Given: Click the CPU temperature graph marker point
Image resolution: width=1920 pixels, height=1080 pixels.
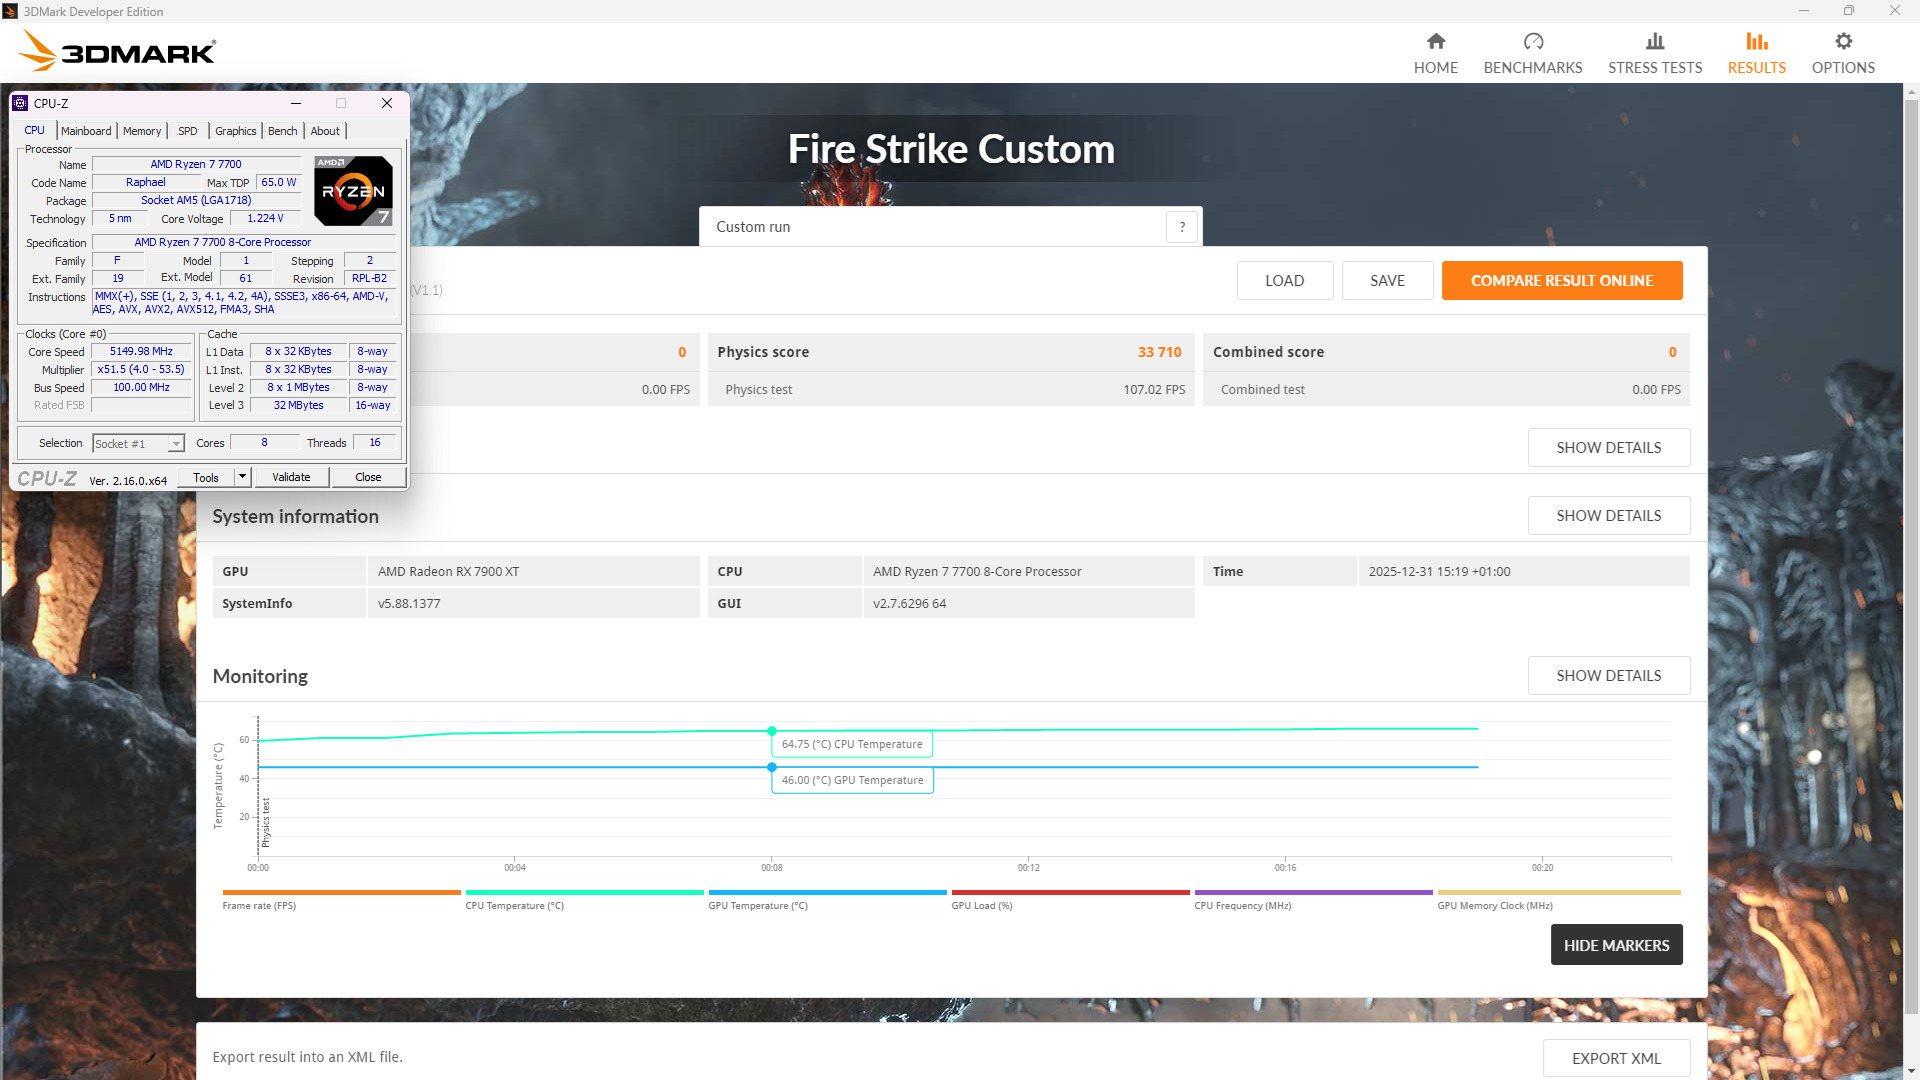Looking at the screenshot, I should pyautogui.click(x=771, y=731).
